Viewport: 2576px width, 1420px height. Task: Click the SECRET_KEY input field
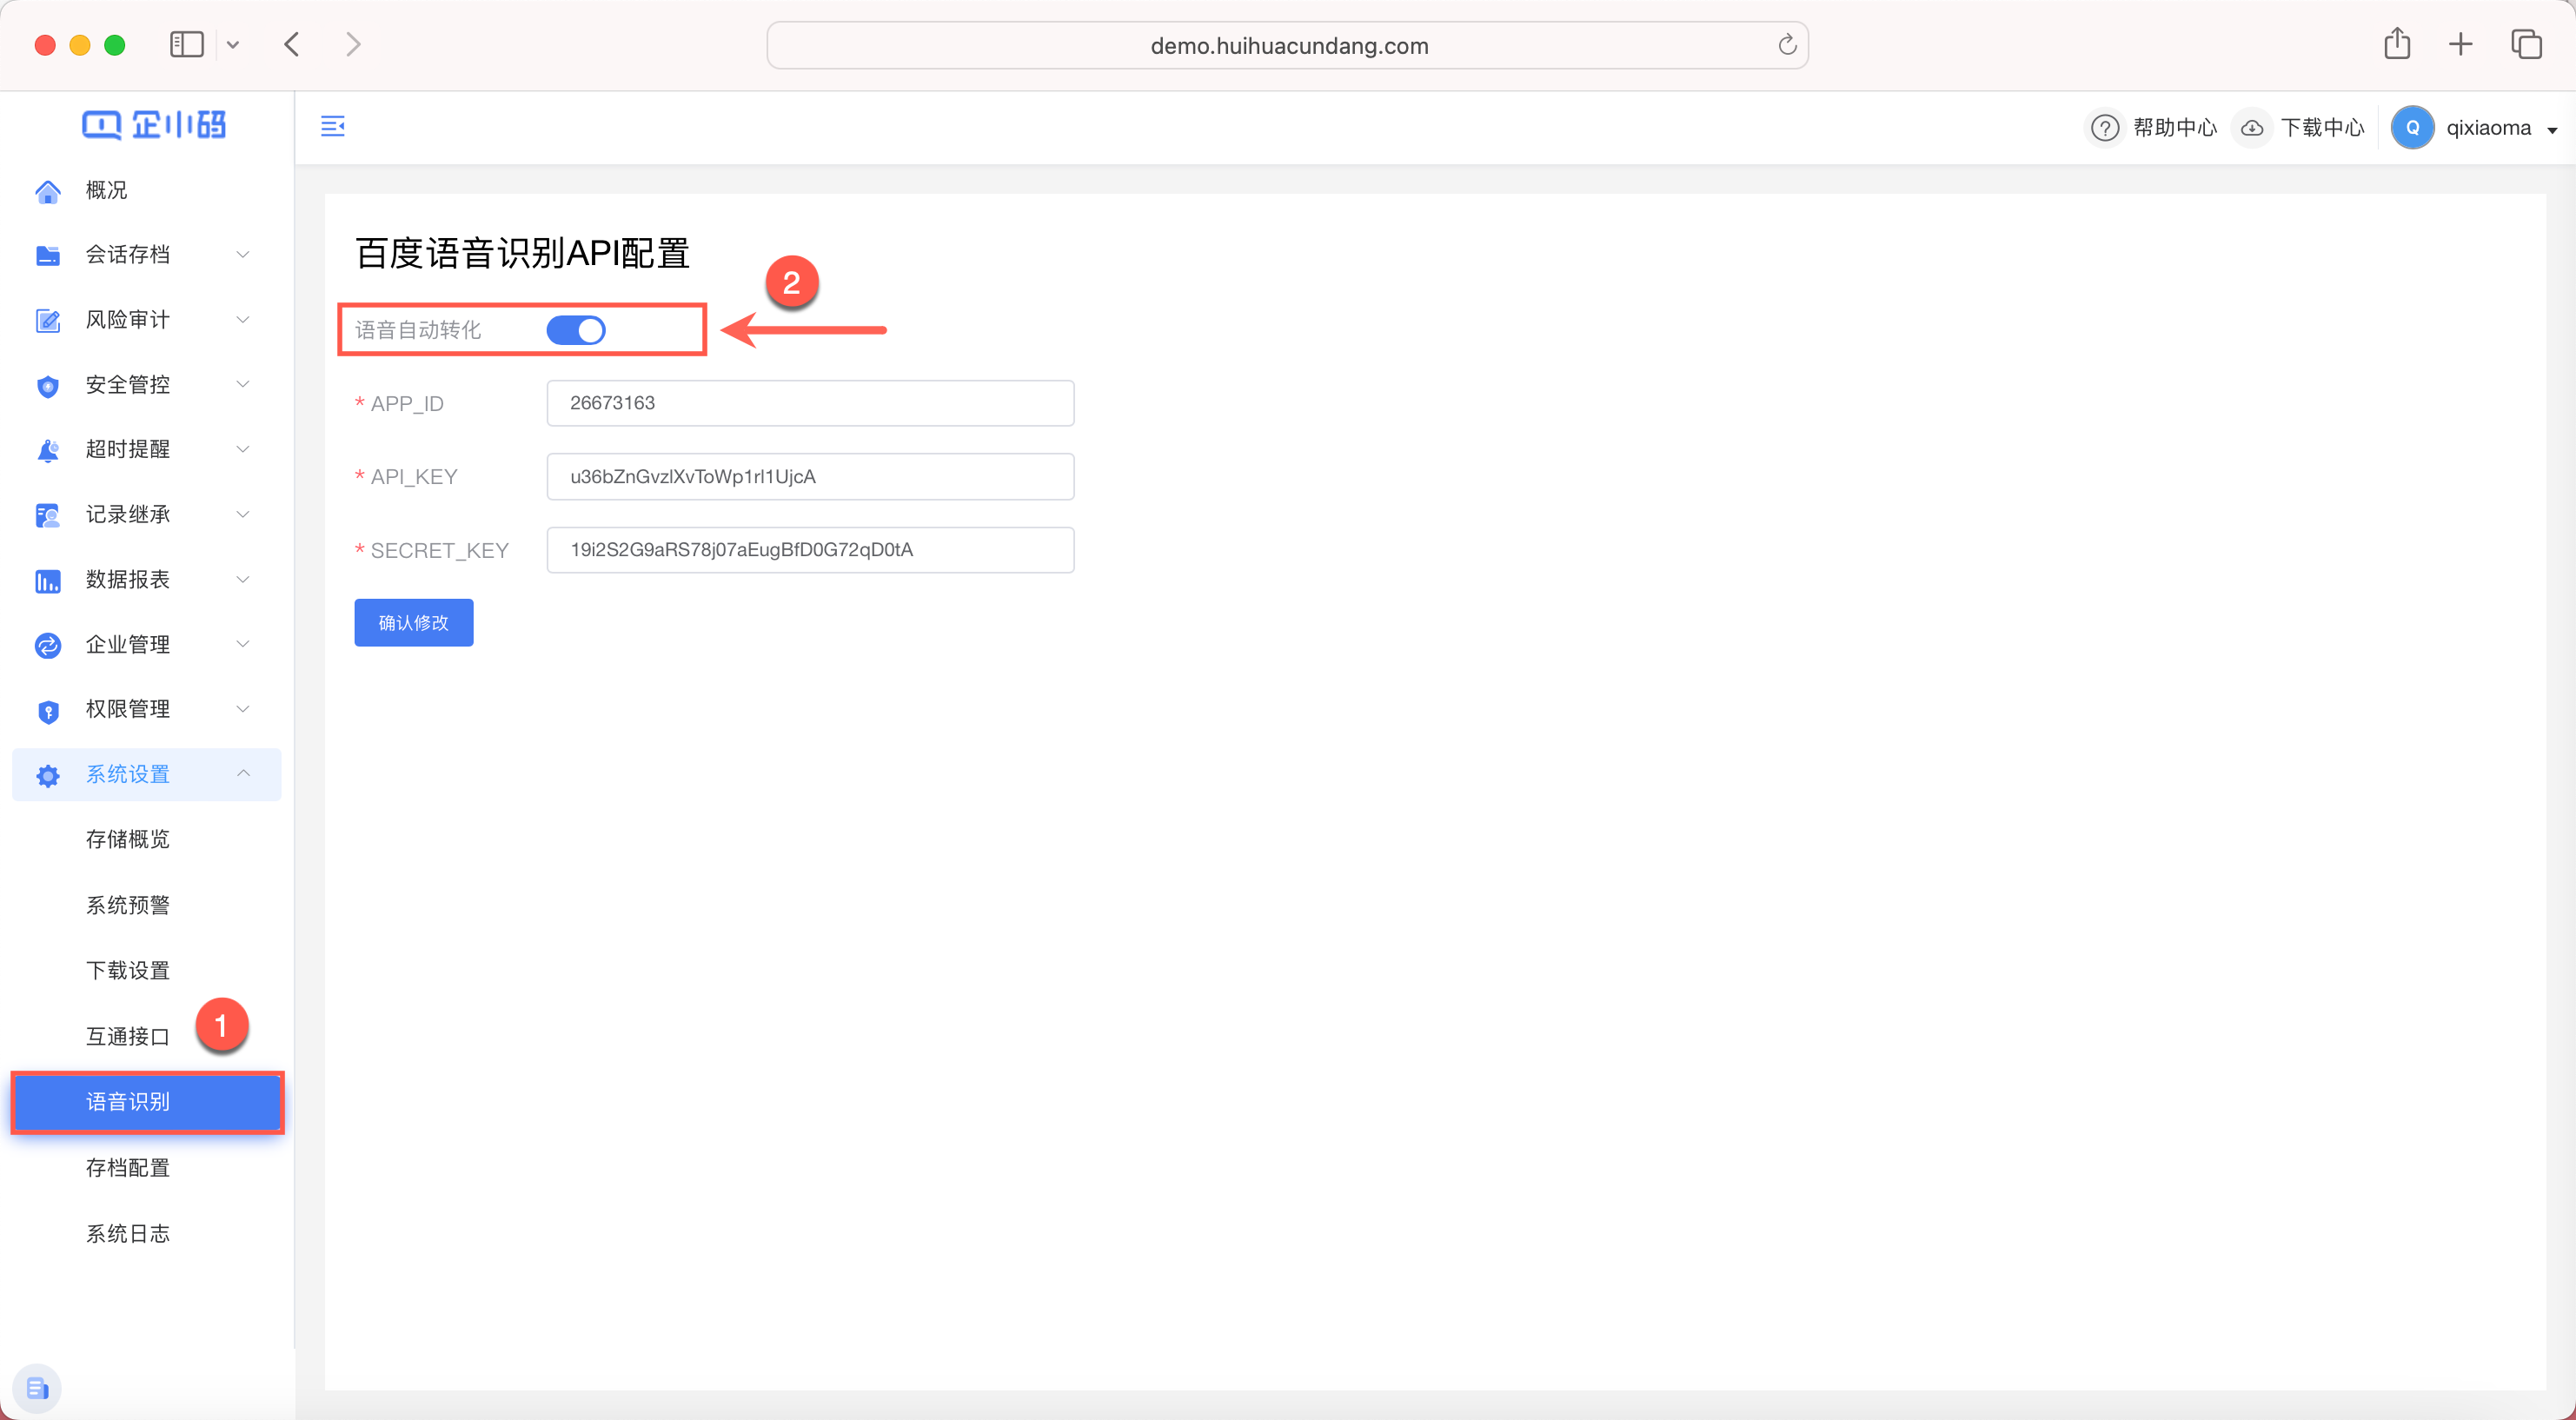[810, 550]
